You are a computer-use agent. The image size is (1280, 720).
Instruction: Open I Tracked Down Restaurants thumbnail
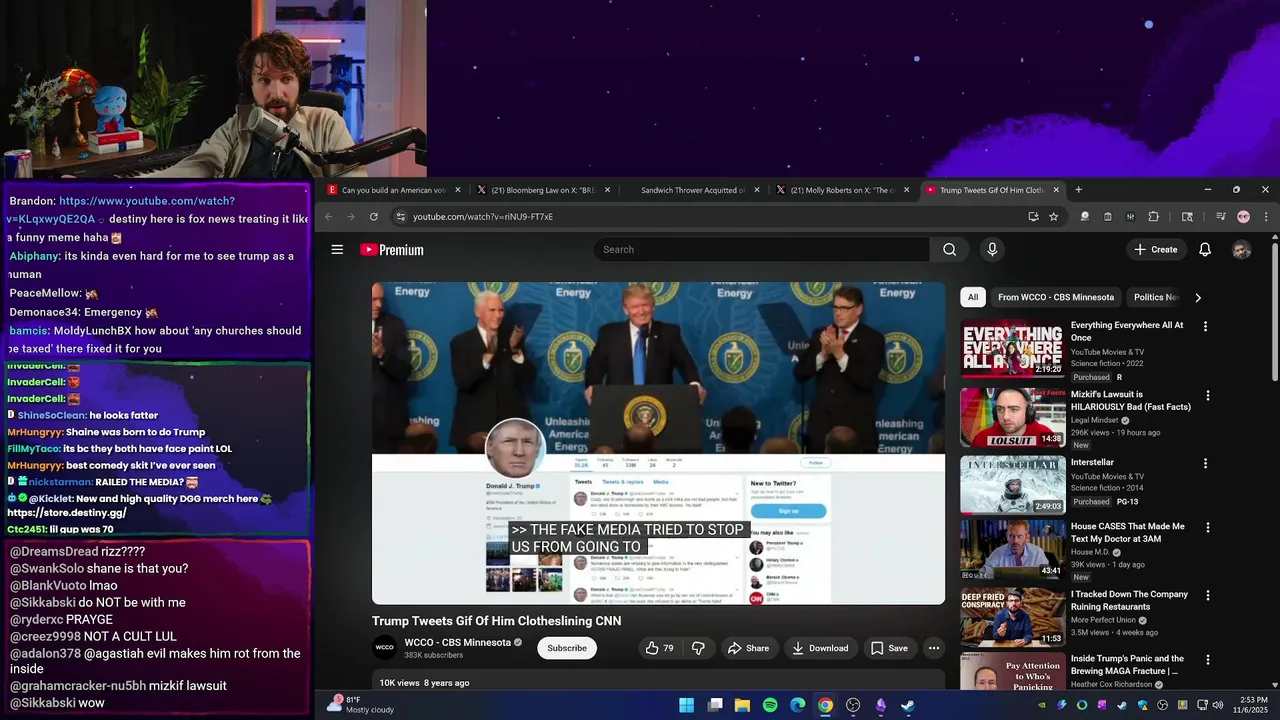[x=1013, y=617]
